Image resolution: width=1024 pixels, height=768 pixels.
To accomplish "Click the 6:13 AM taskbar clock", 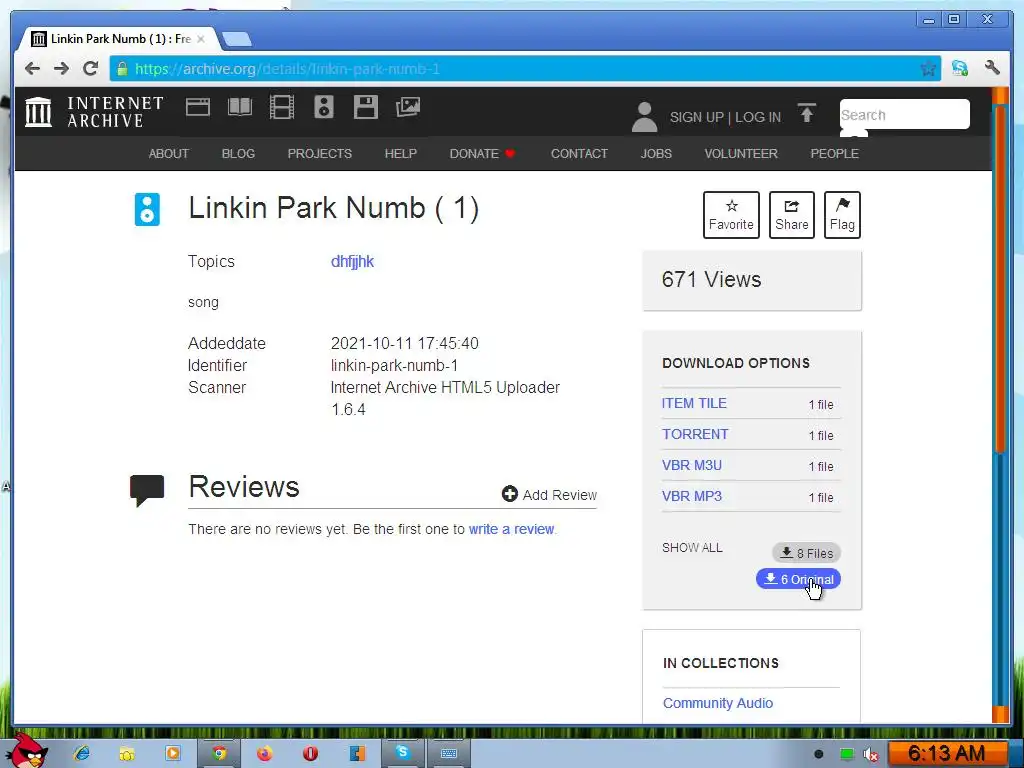I will point(946,754).
